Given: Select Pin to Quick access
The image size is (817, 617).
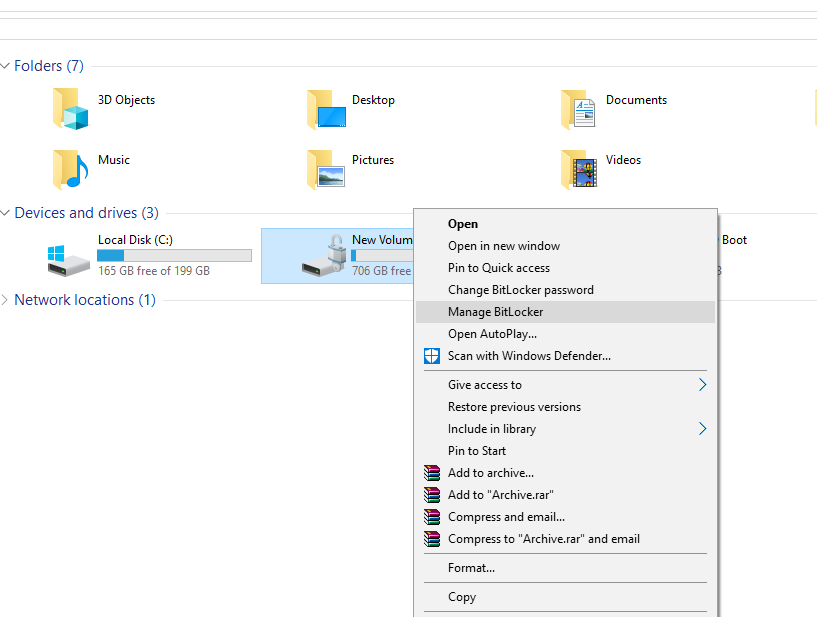Looking at the screenshot, I should tap(565, 268).
